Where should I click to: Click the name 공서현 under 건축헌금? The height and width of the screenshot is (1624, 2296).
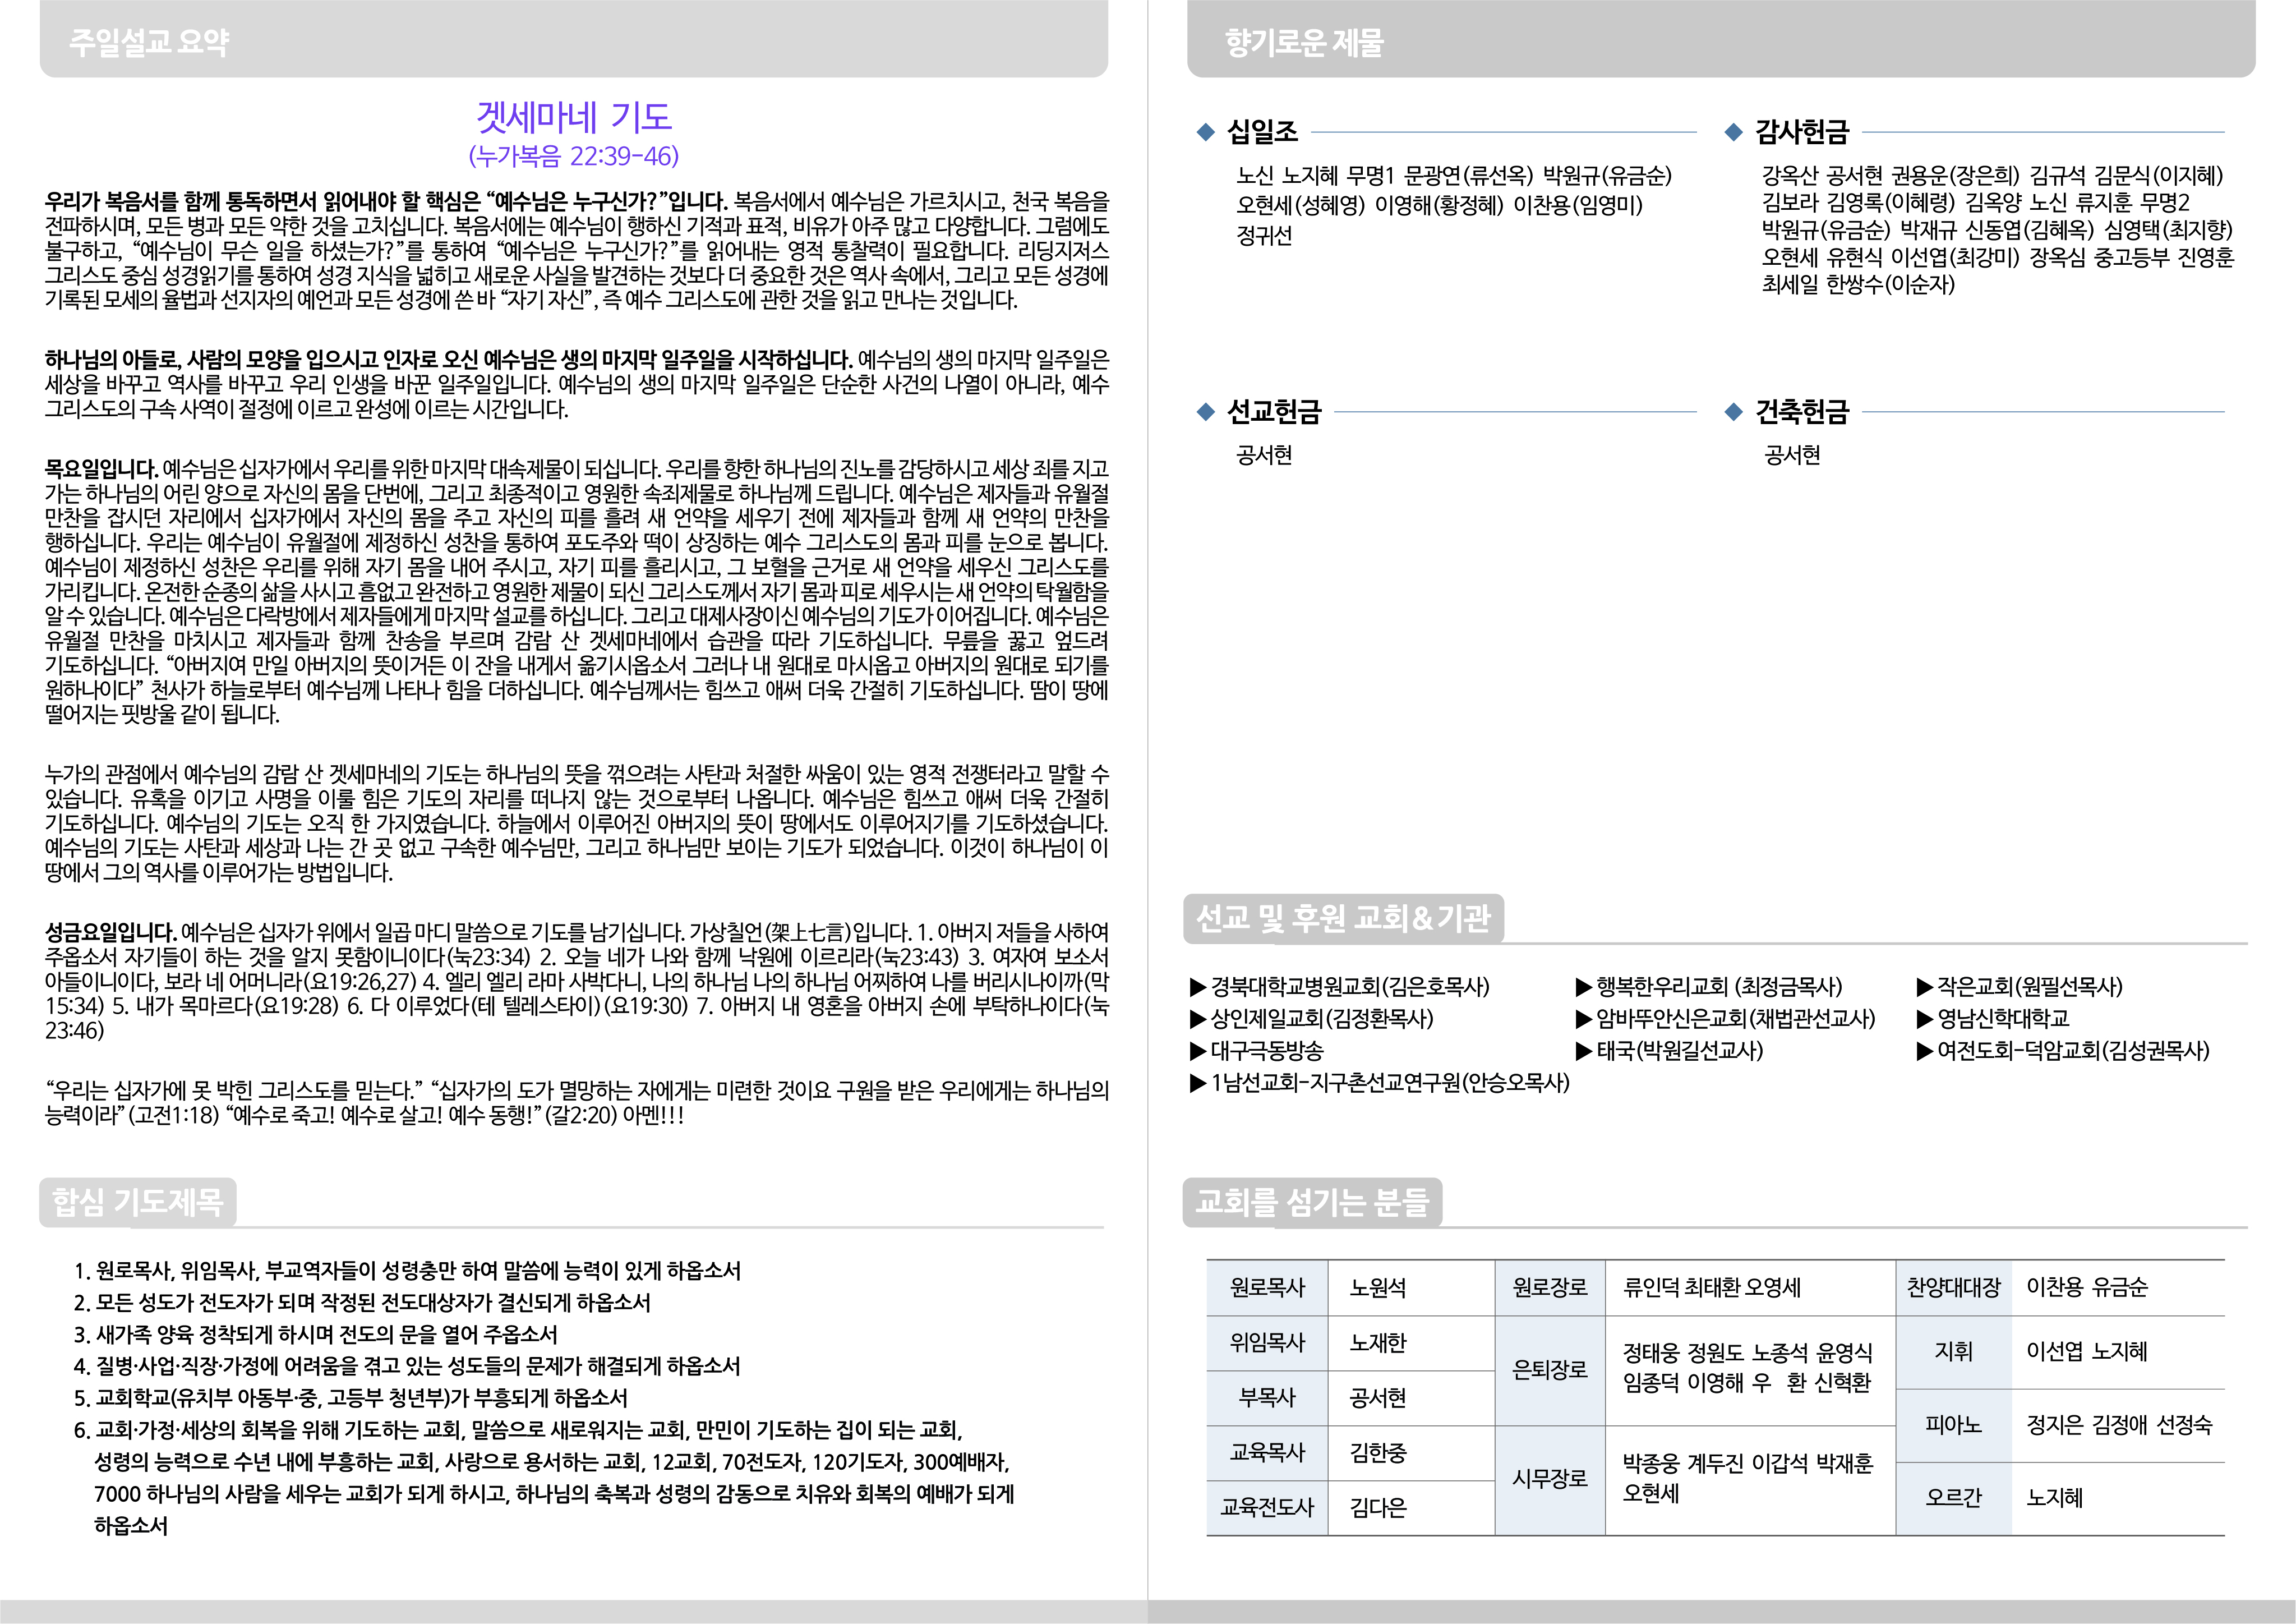click(1793, 456)
